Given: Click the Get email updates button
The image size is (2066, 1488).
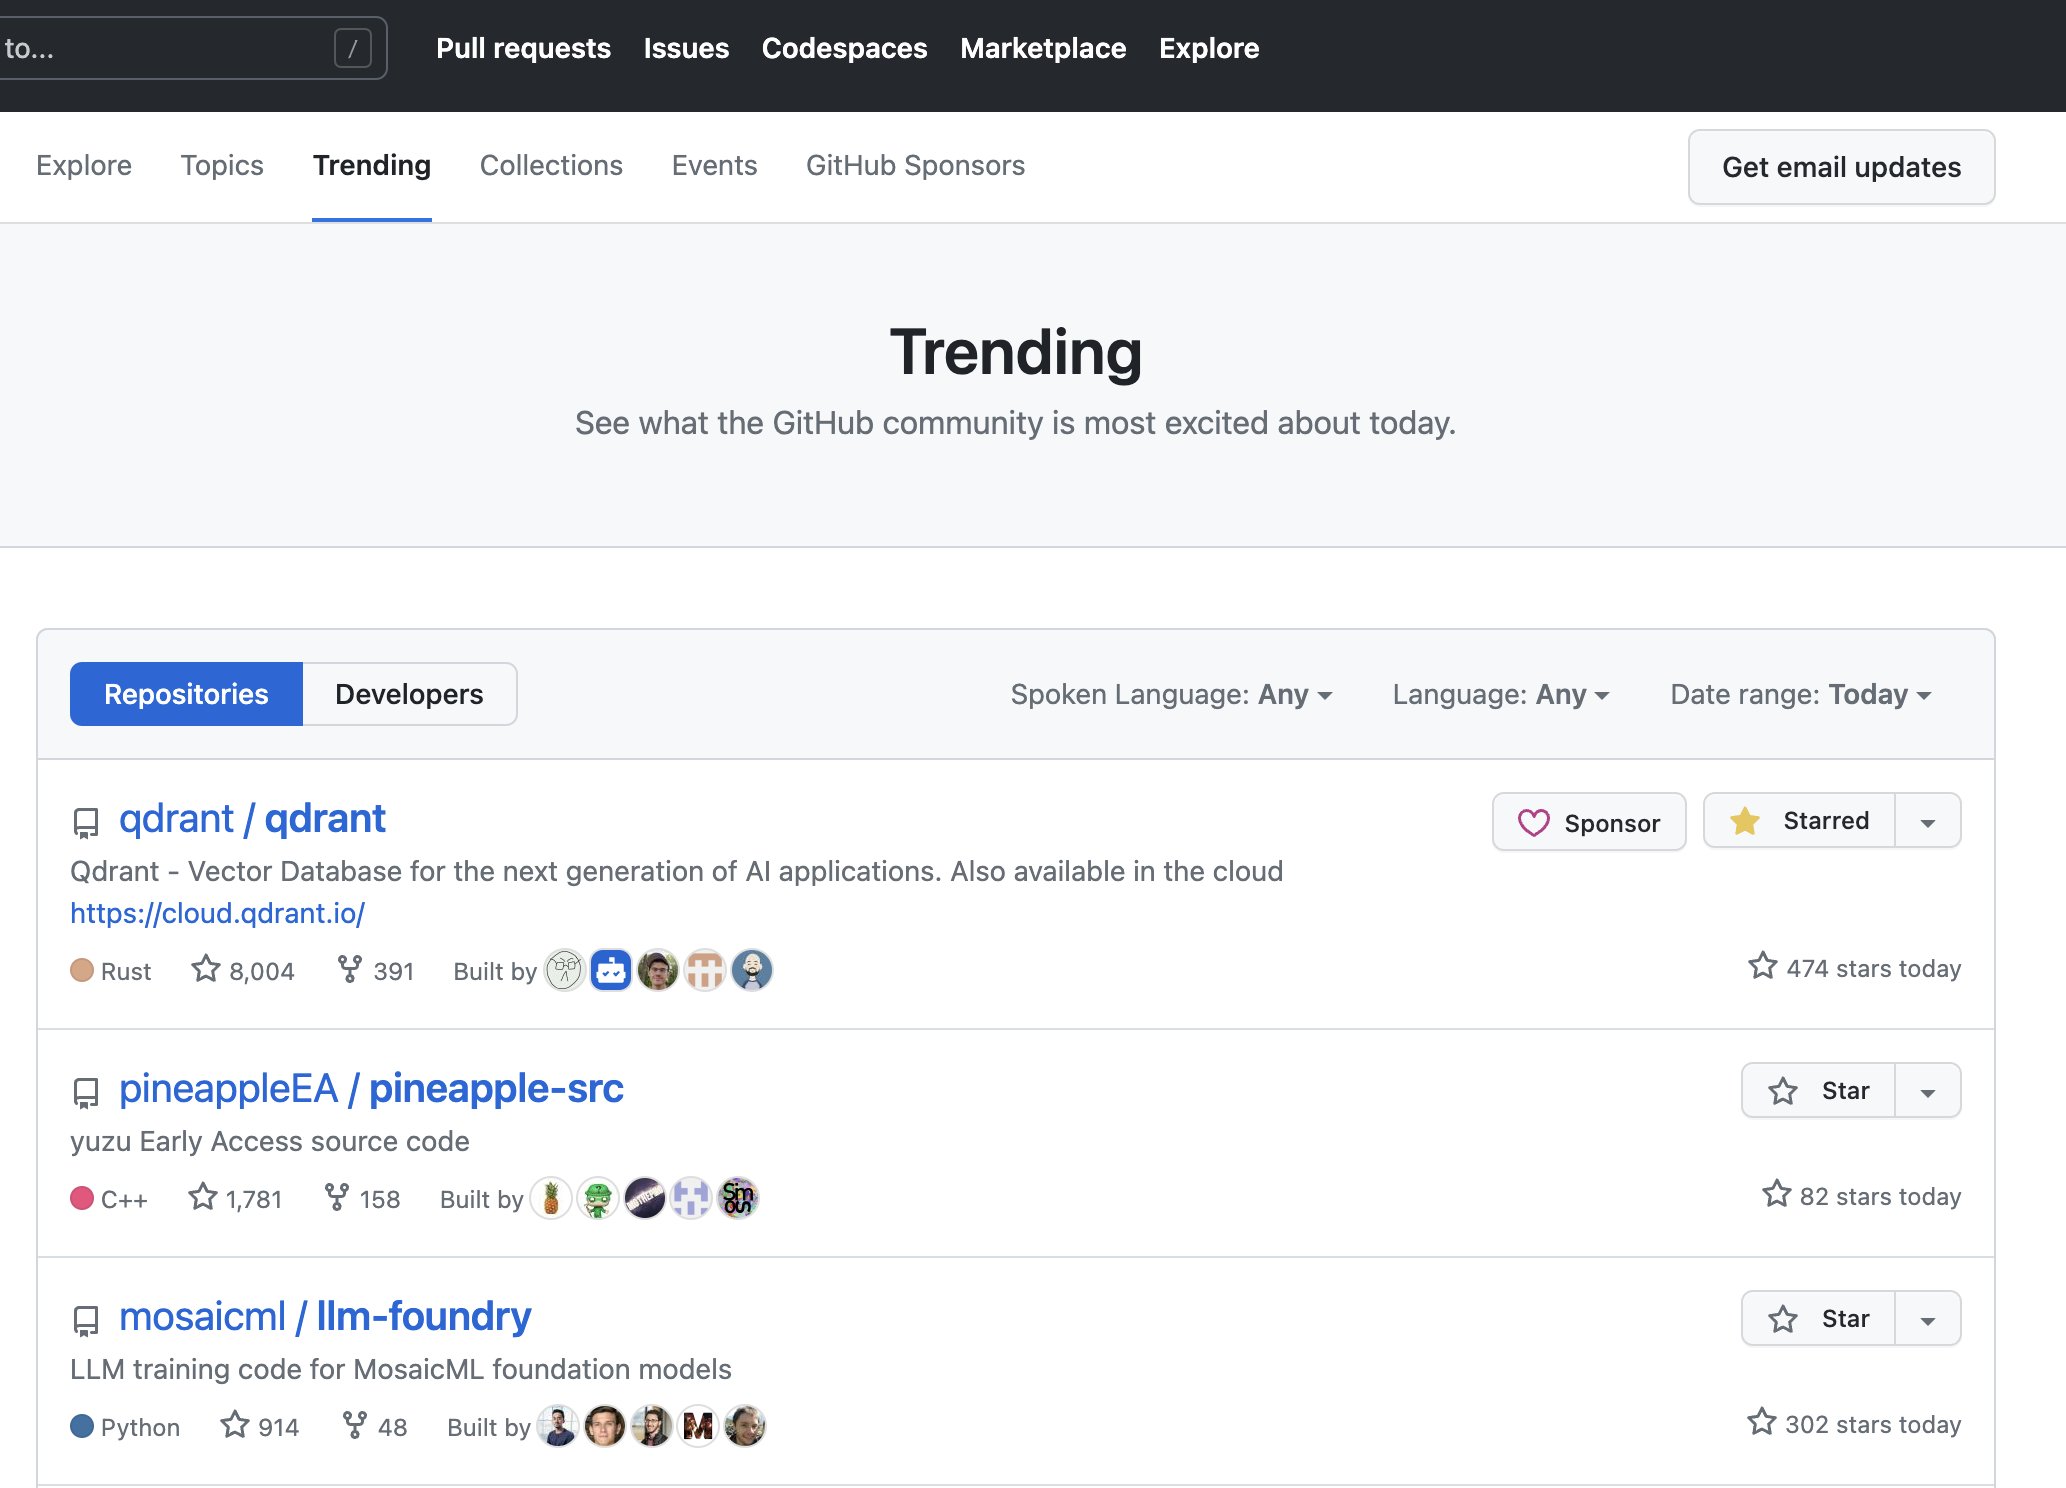Looking at the screenshot, I should 1841,167.
